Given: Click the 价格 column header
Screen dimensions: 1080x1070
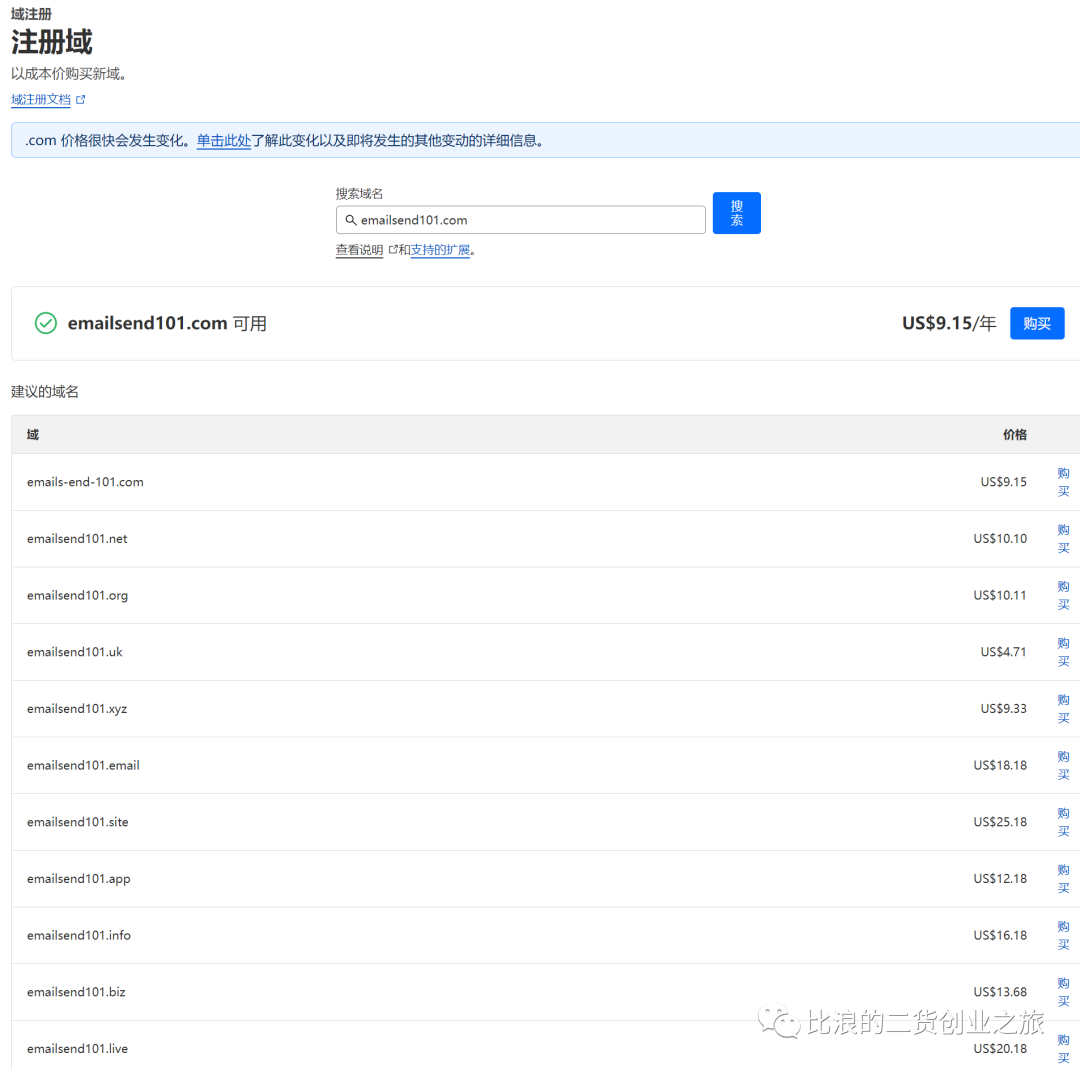Looking at the screenshot, I should pyautogui.click(x=1014, y=434).
